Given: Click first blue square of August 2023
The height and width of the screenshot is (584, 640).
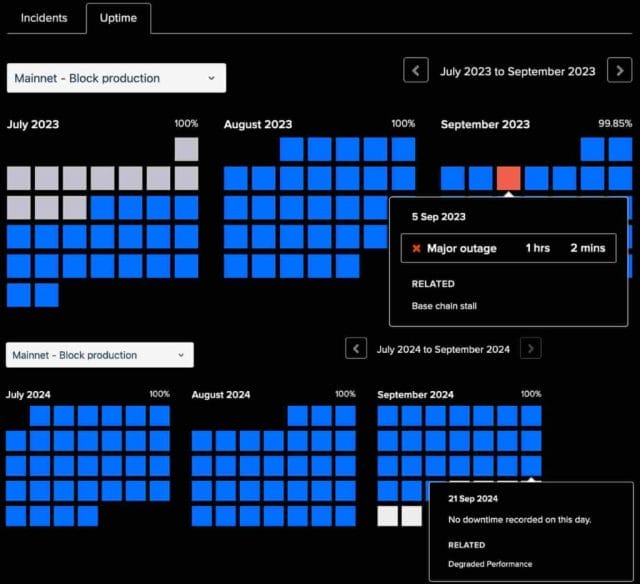Looking at the screenshot, I should (292, 149).
